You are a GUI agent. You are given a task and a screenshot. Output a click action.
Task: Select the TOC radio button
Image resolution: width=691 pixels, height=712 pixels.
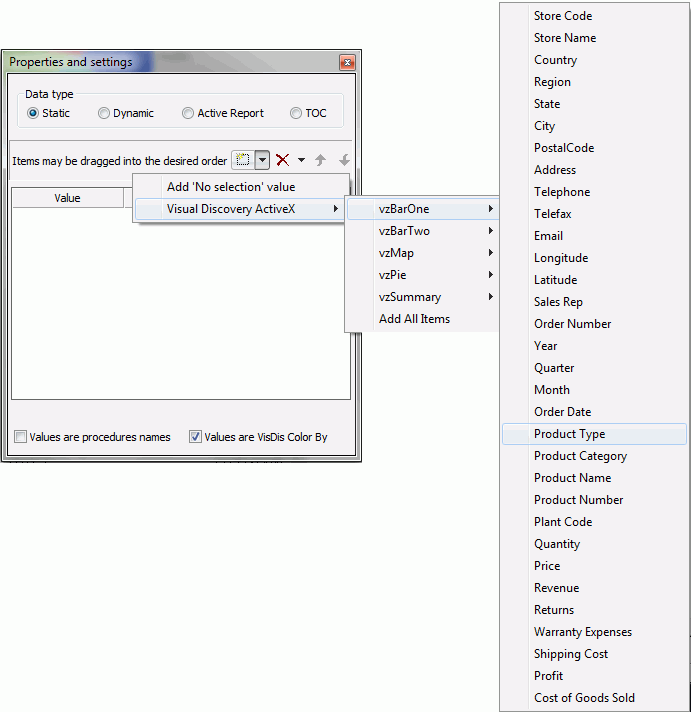pyautogui.click(x=296, y=113)
